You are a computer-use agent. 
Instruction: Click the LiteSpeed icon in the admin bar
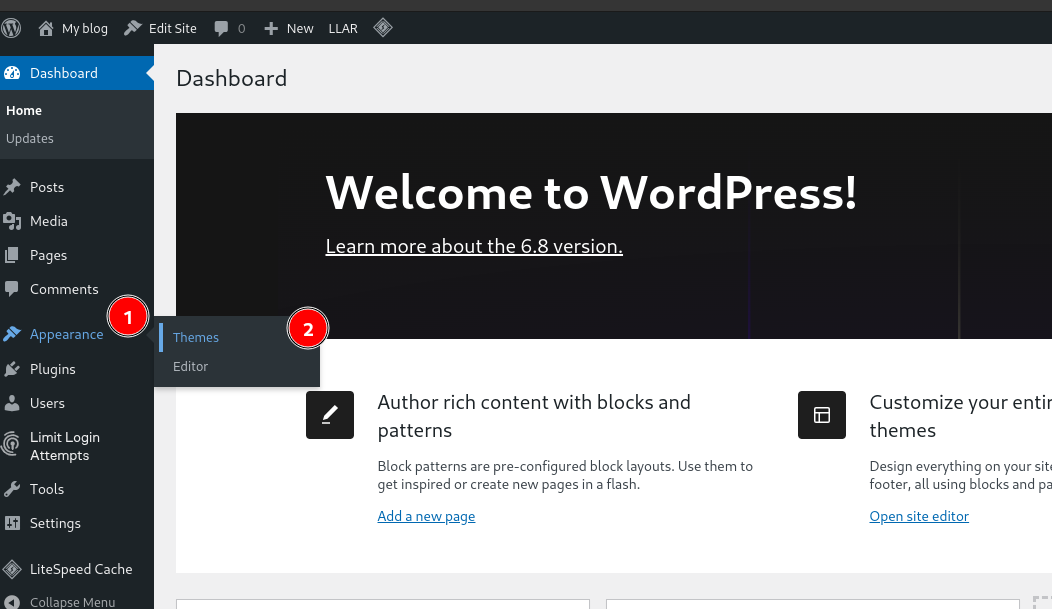pyautogui.click(x=383, y=27)
